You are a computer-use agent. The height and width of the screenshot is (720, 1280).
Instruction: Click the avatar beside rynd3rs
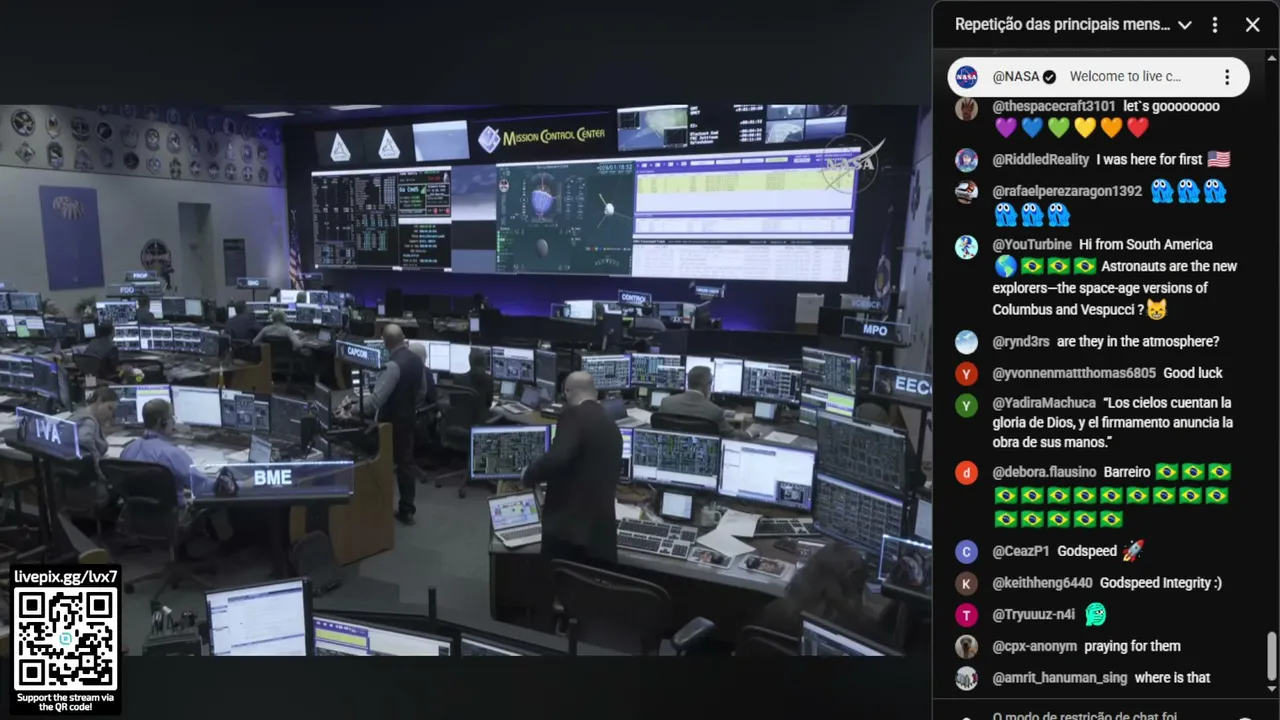point(966,342)
